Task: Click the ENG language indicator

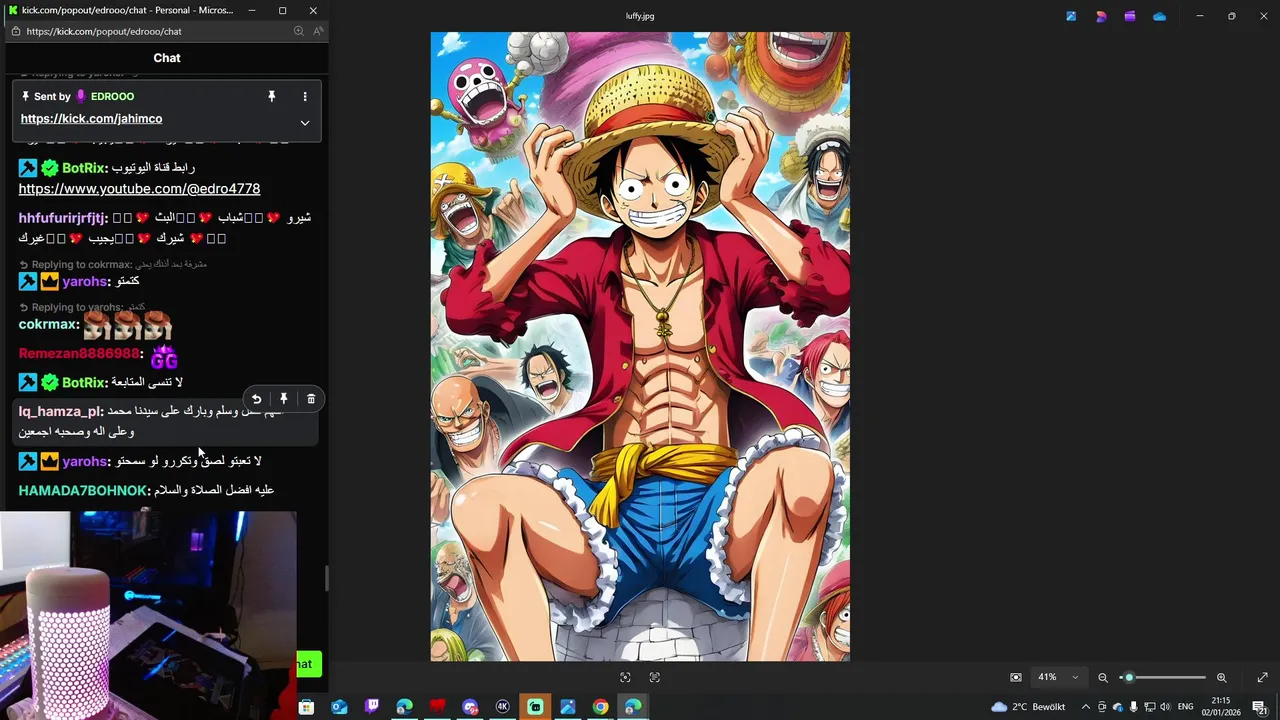Action: (x=1186, y=707)
